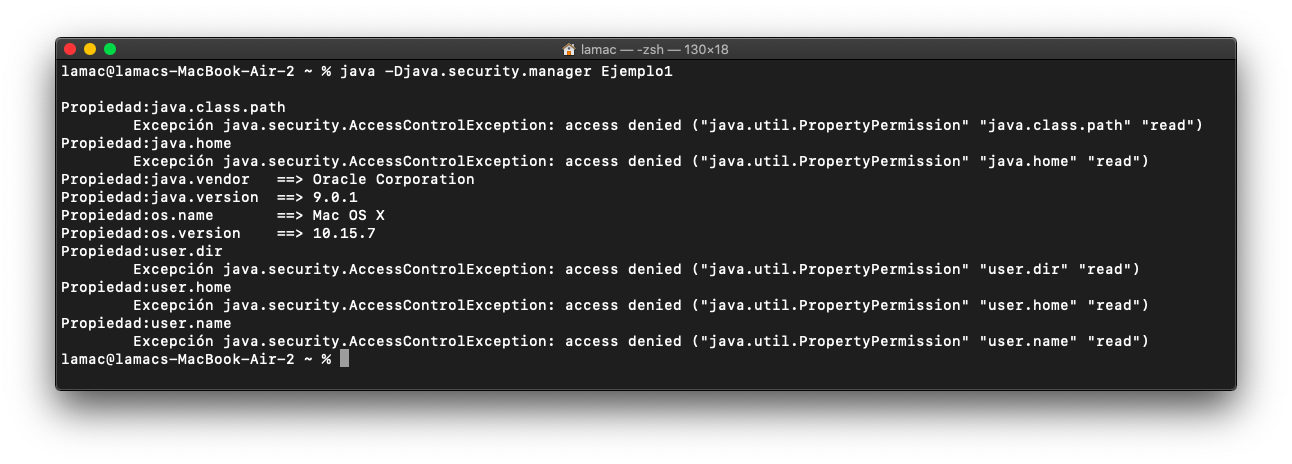Click the exception text mentioning "user.name" "read"
1292x464 pixels.
641,341
